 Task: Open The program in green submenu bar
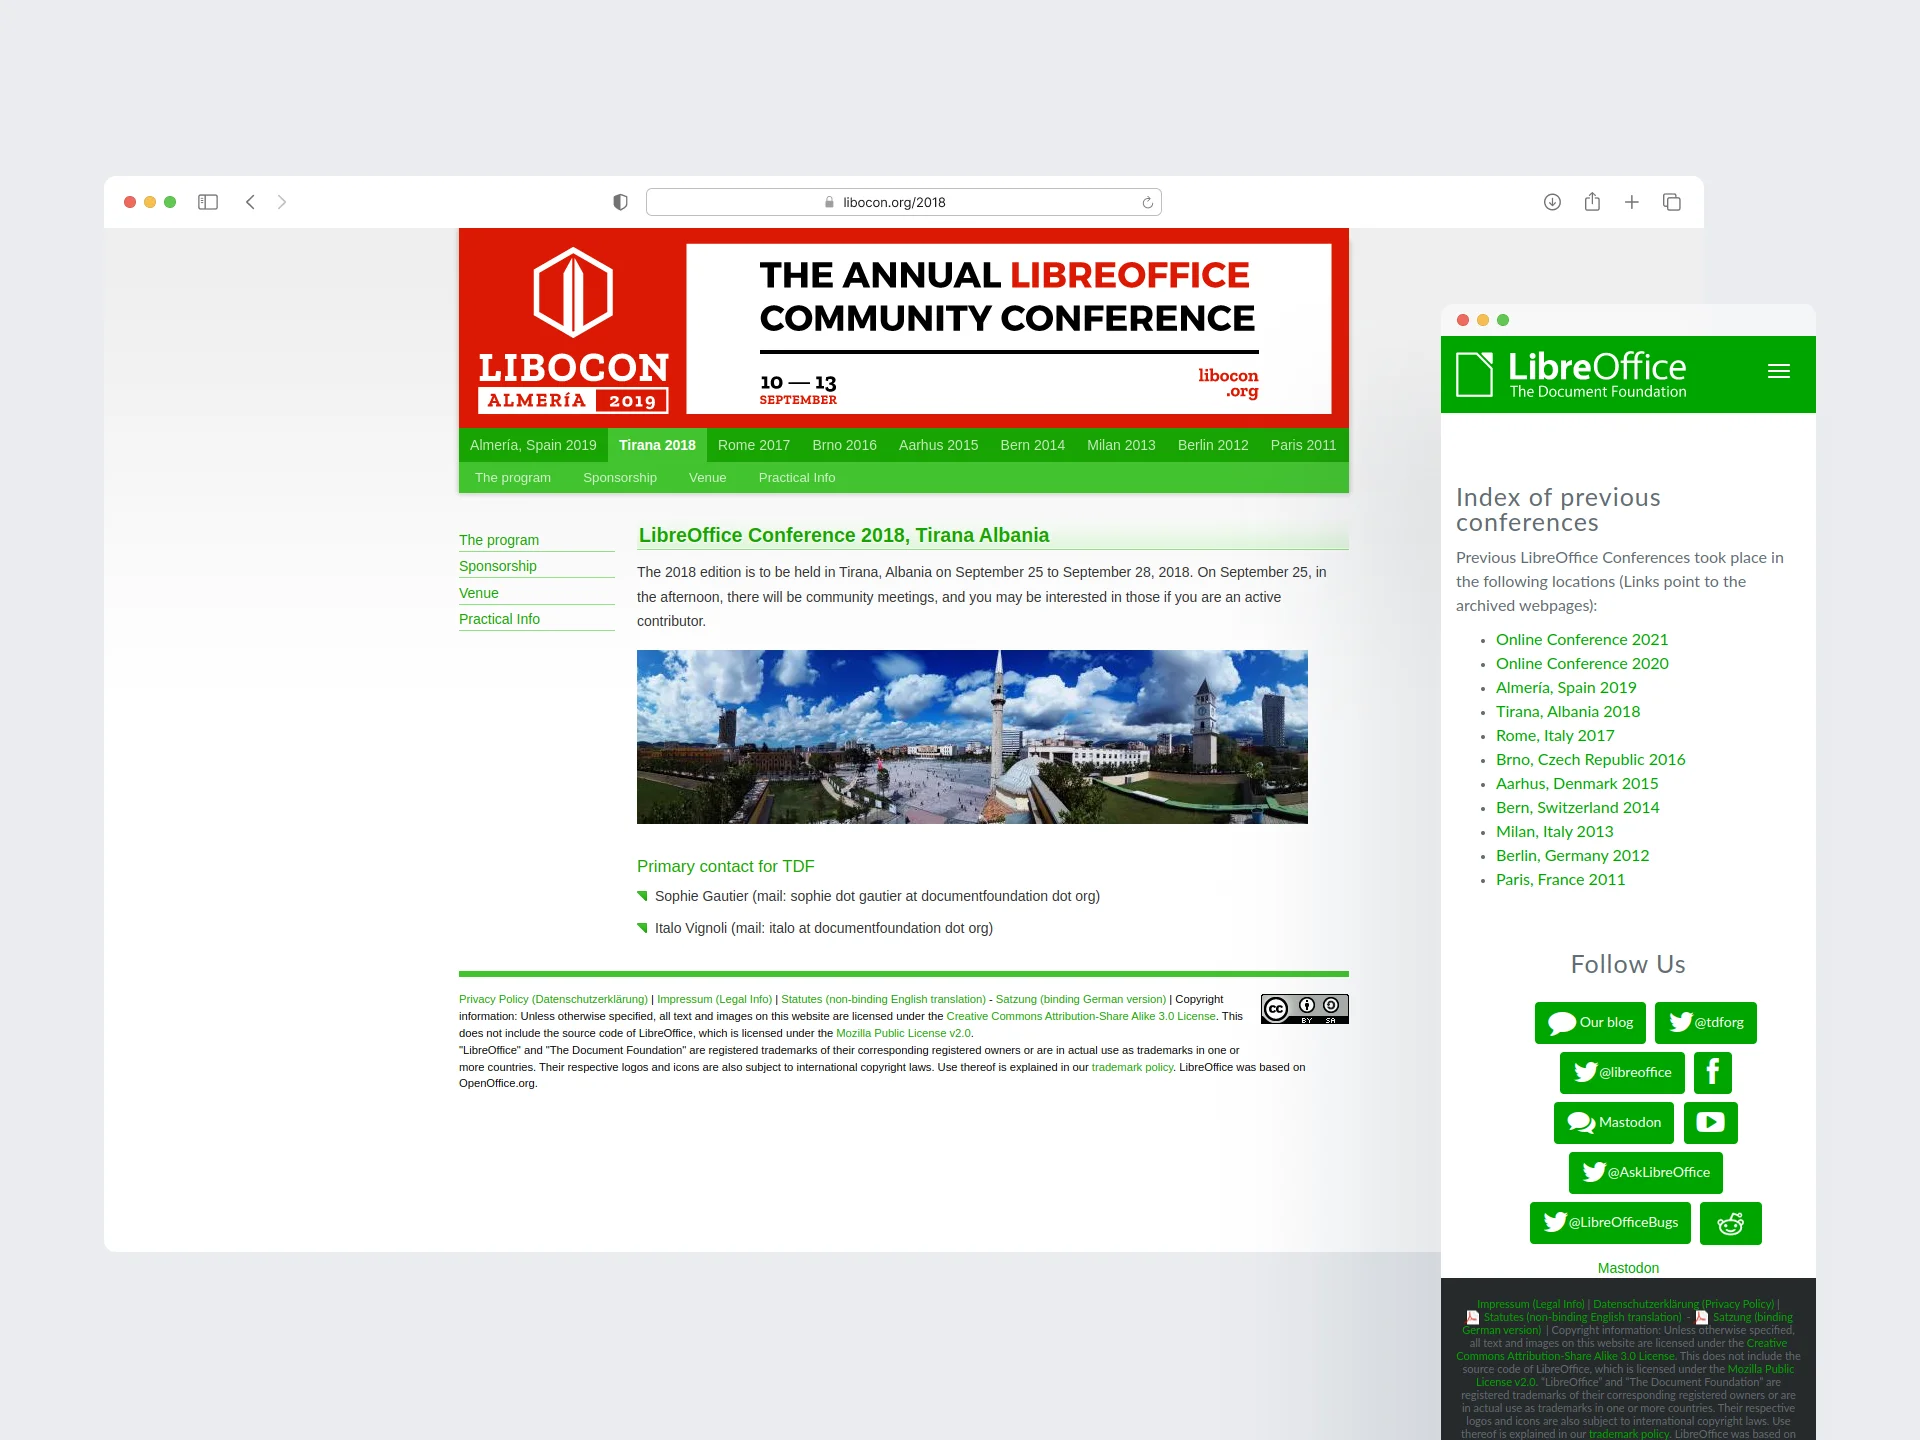coord(513,478)
